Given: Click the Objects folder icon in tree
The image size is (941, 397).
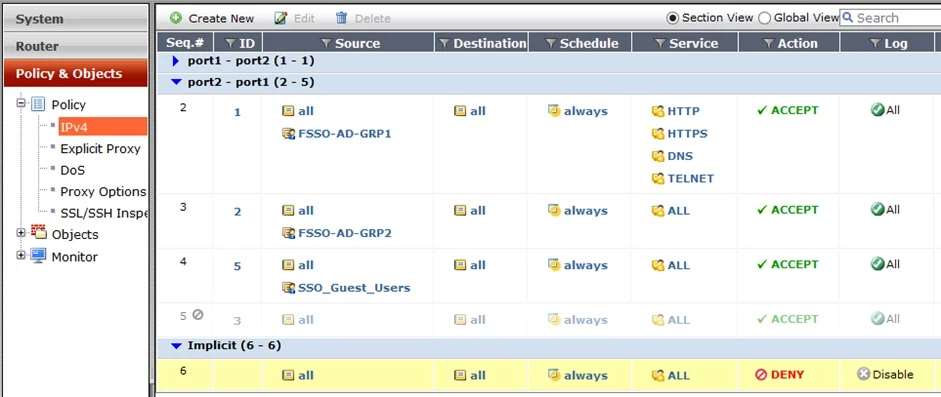Looking at the screenshot, I should (x=38, y=233).
